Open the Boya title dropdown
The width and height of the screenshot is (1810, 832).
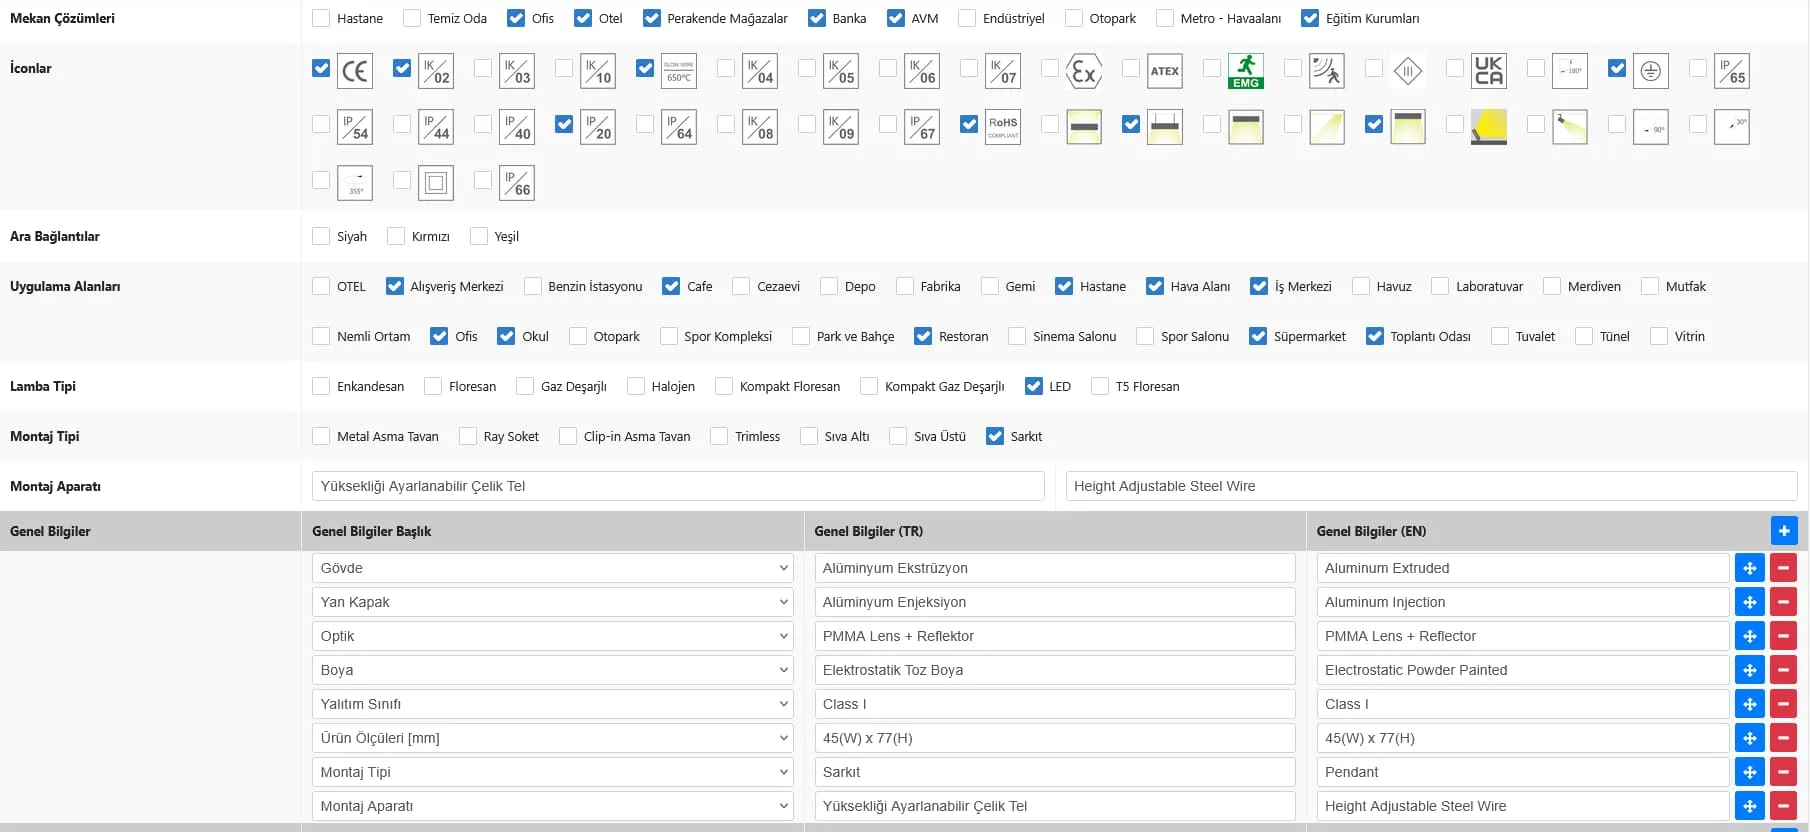coord(553,670)
